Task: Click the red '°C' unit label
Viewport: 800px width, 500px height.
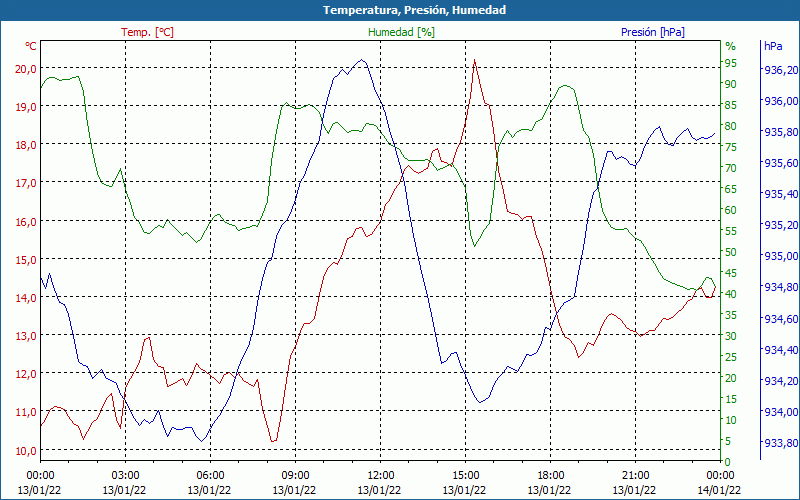Action: [31, 46]
